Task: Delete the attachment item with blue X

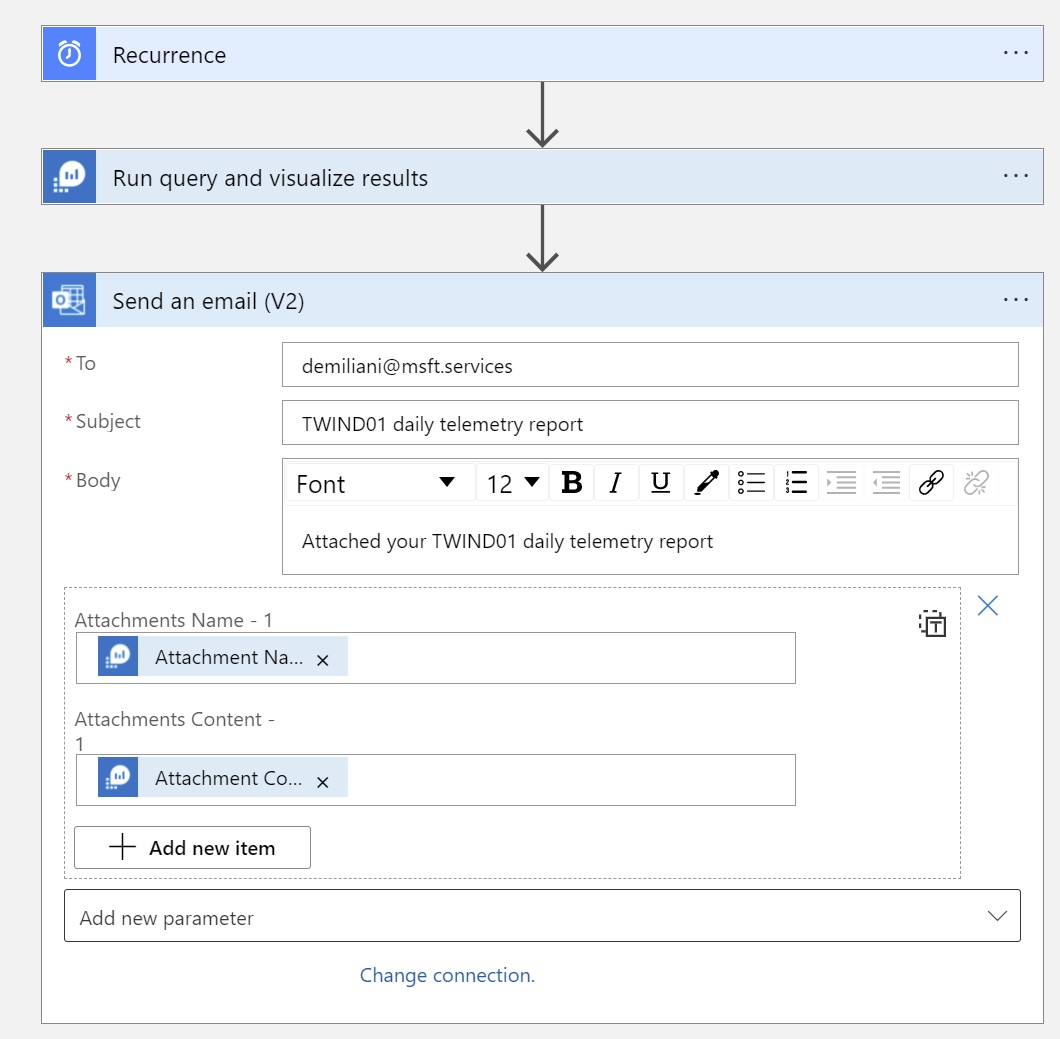Action: pyautogui.click(x=987, y=606)
